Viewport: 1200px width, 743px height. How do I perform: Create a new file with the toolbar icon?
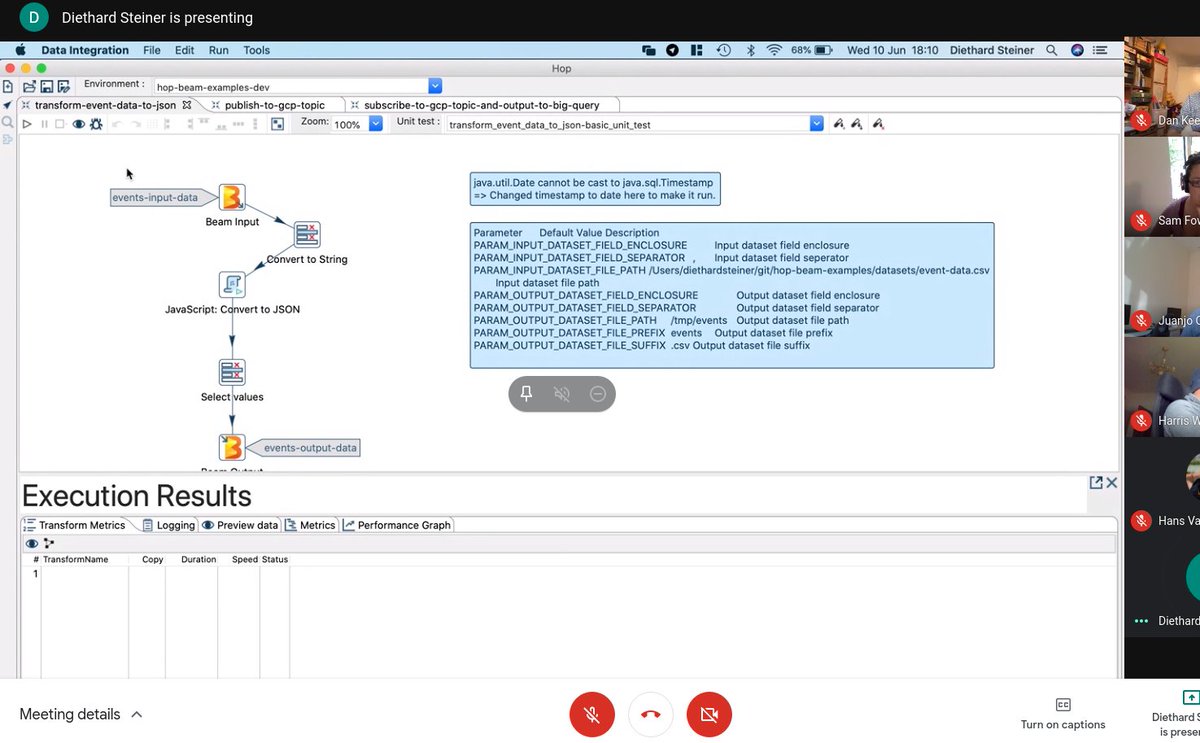(x=8, y=87)
